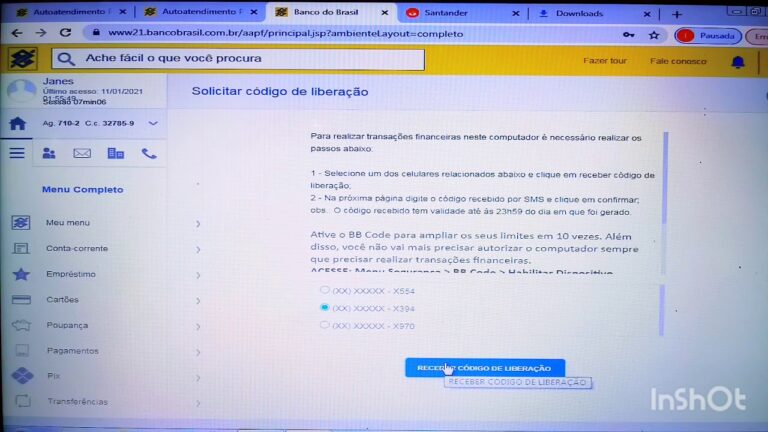Open the phone contact icon
The width and height of the screenshot is (768, 432).
click(x=149, y=153)
